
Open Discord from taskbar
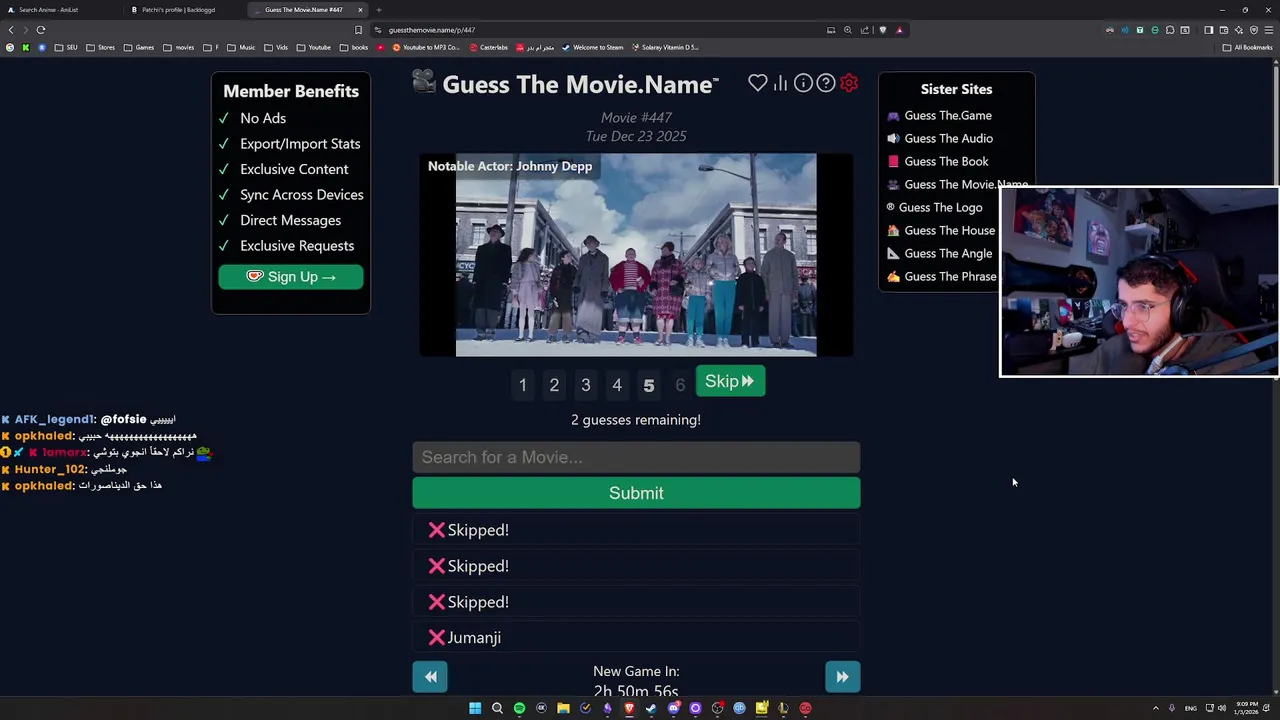(x=673, y=708)
